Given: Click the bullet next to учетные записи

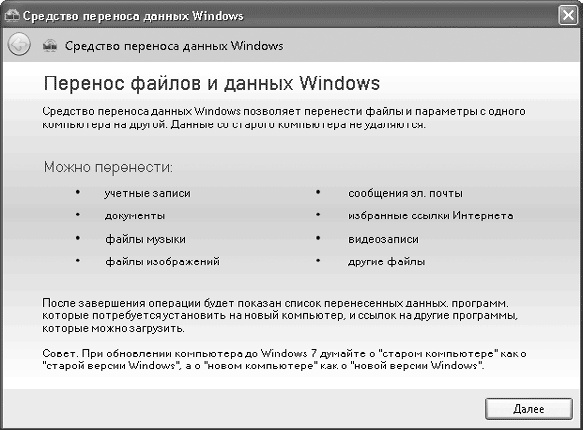Looking at the screenshot, I should [78, 192].
